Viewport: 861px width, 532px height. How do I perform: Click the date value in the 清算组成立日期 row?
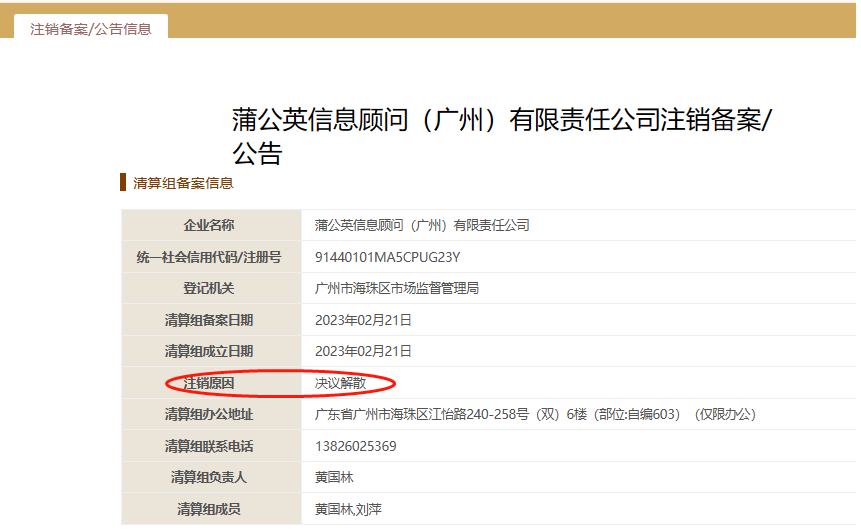pyautogui.click(x=363, y=352)
